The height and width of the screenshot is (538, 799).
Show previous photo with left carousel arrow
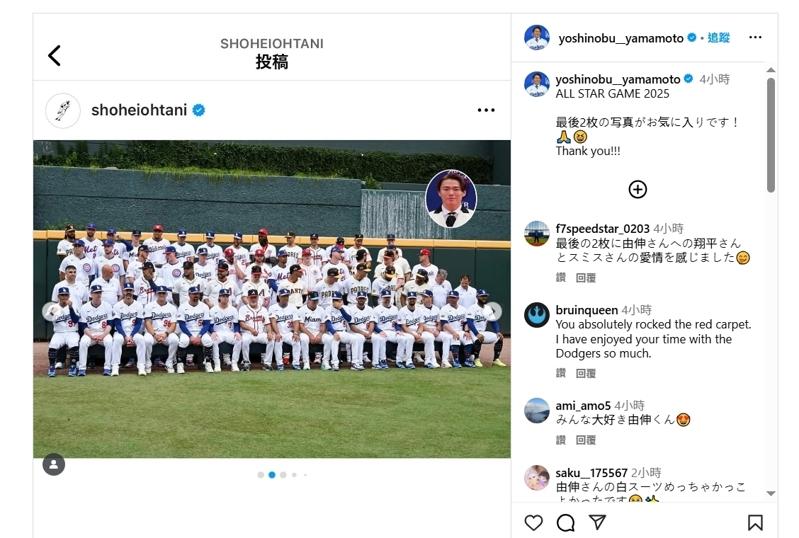[x=50, y=311]
